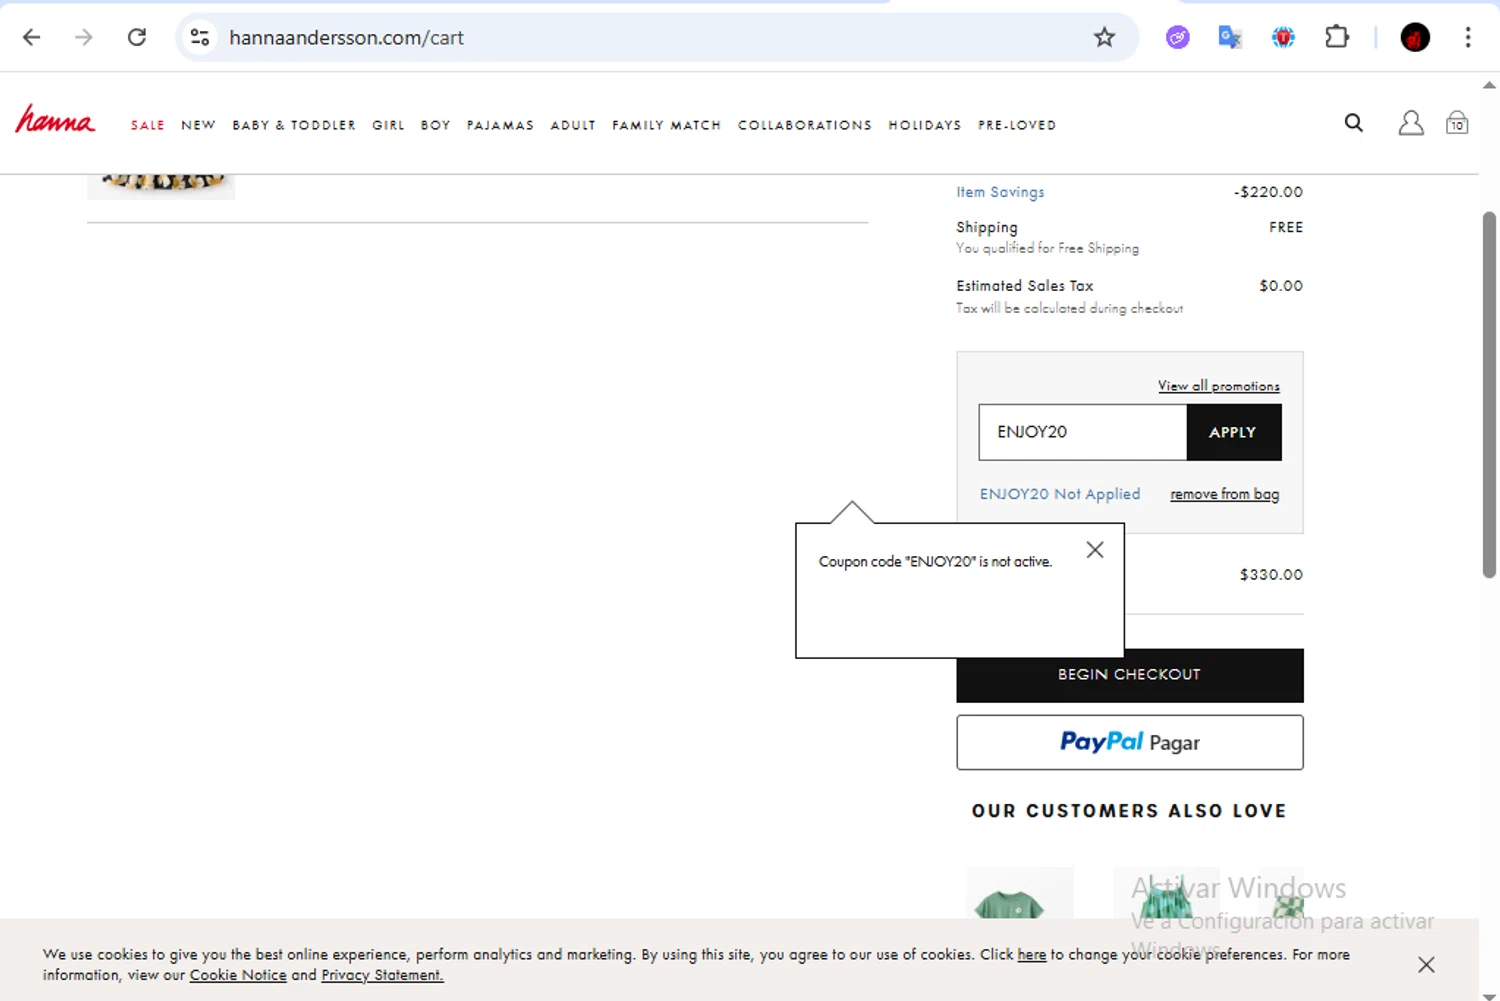The image size is (1500, 1001).
Task: Open the red shield extension icon
Action: tap(1283, 38)
